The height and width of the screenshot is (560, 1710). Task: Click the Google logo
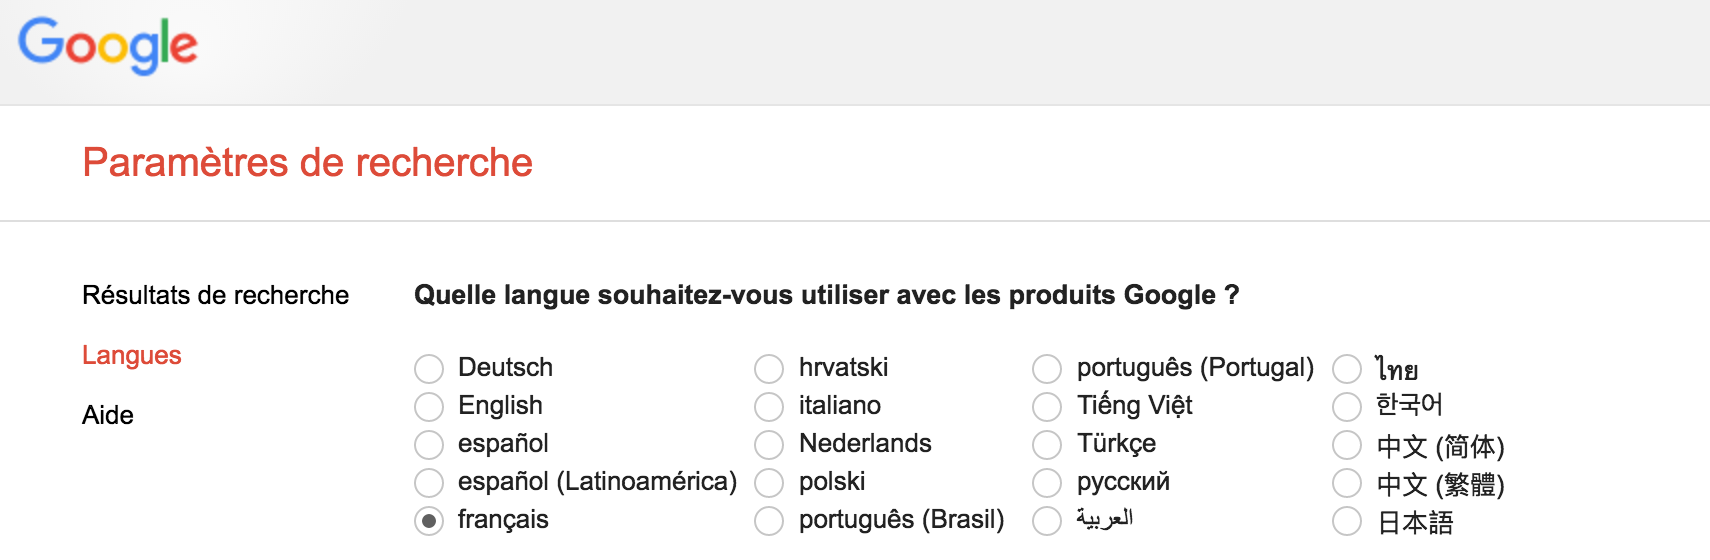point(108,45)
